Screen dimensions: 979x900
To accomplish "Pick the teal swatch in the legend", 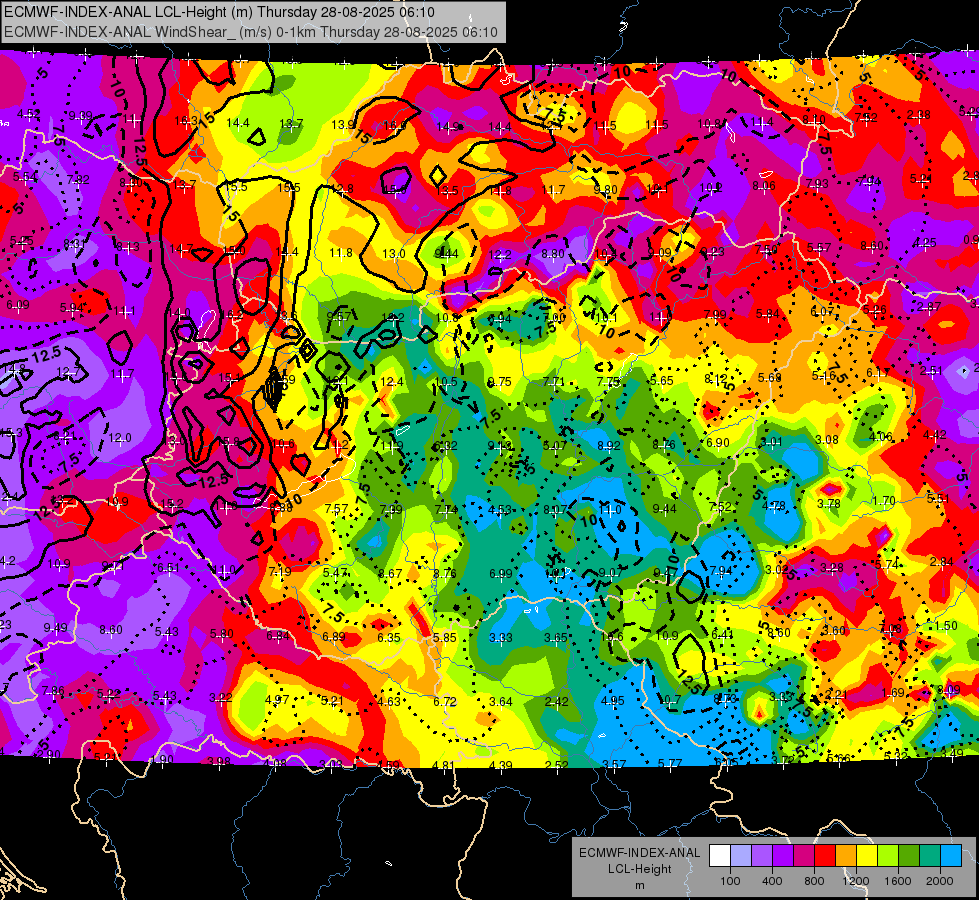I will coord(930,856).
